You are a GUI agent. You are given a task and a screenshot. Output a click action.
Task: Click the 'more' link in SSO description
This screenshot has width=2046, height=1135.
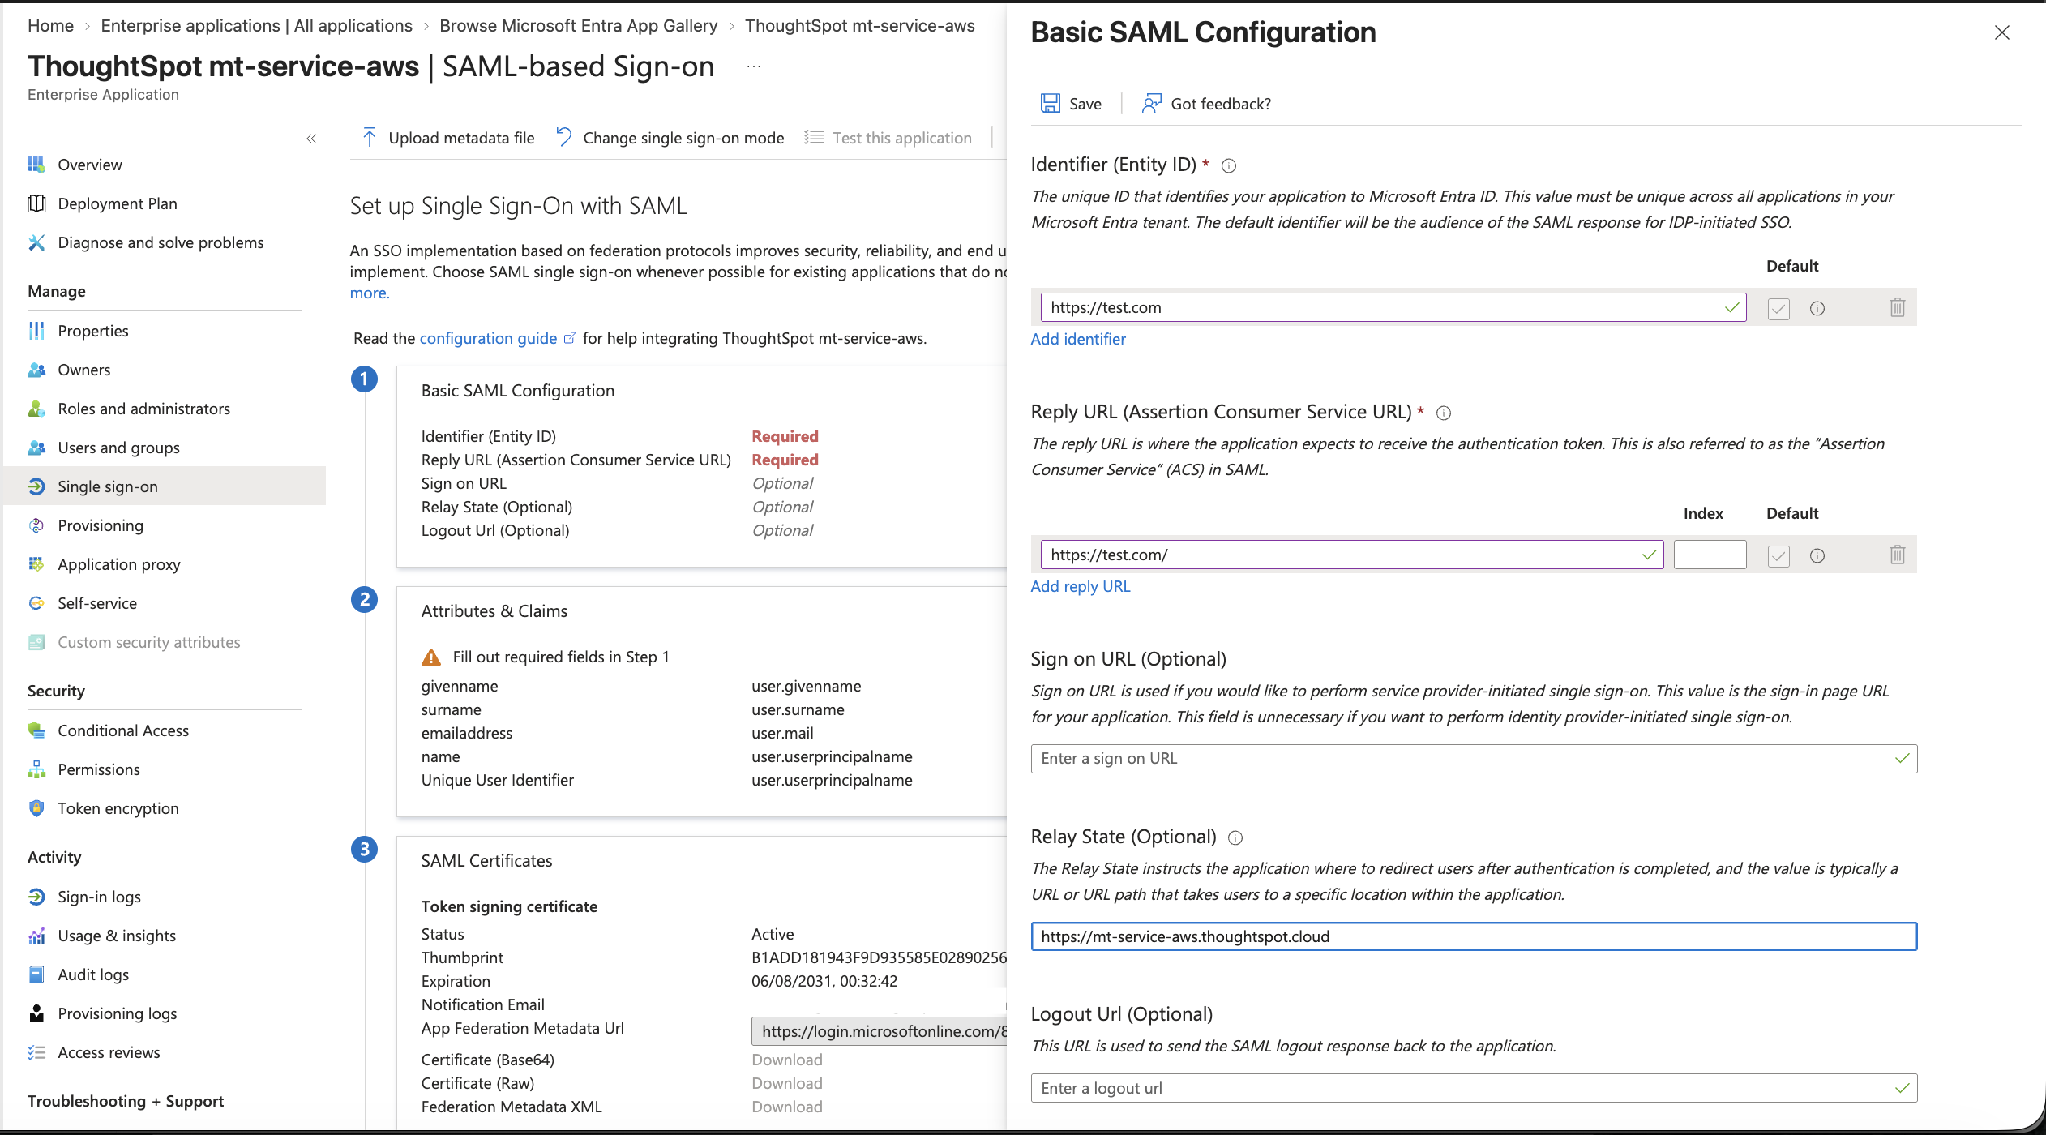[368, 293]
